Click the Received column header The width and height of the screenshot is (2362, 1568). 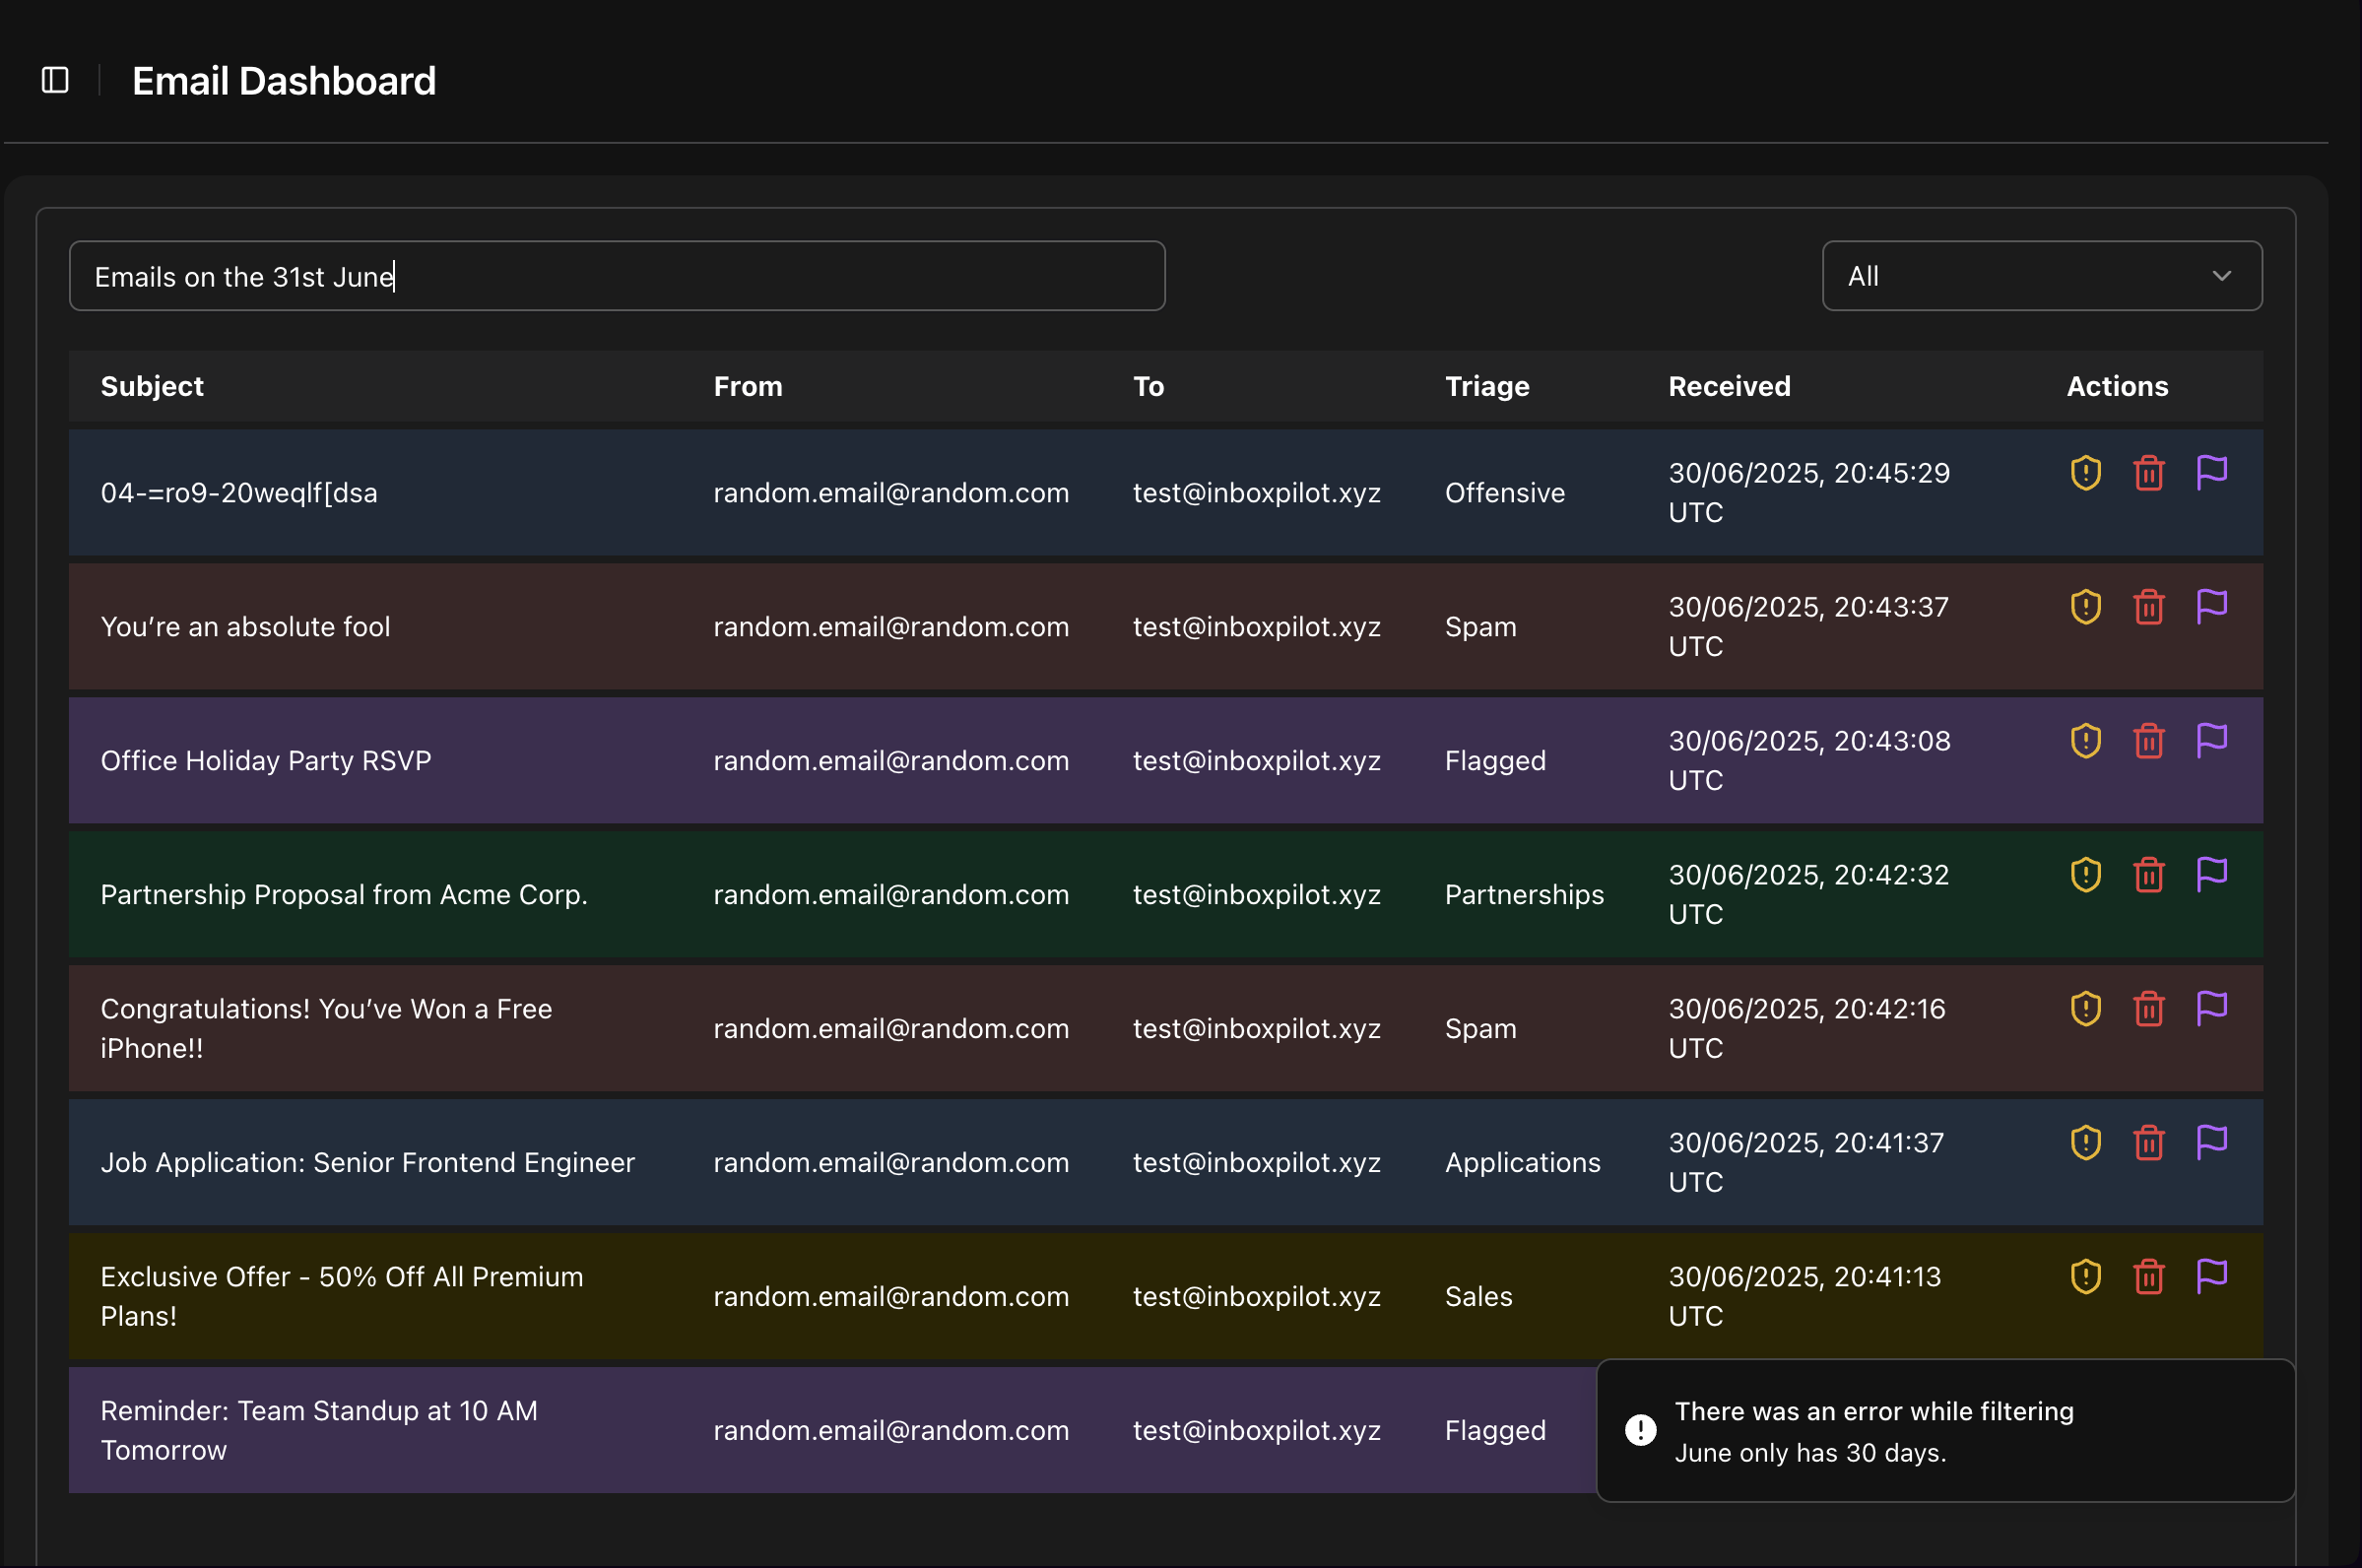1729,386
